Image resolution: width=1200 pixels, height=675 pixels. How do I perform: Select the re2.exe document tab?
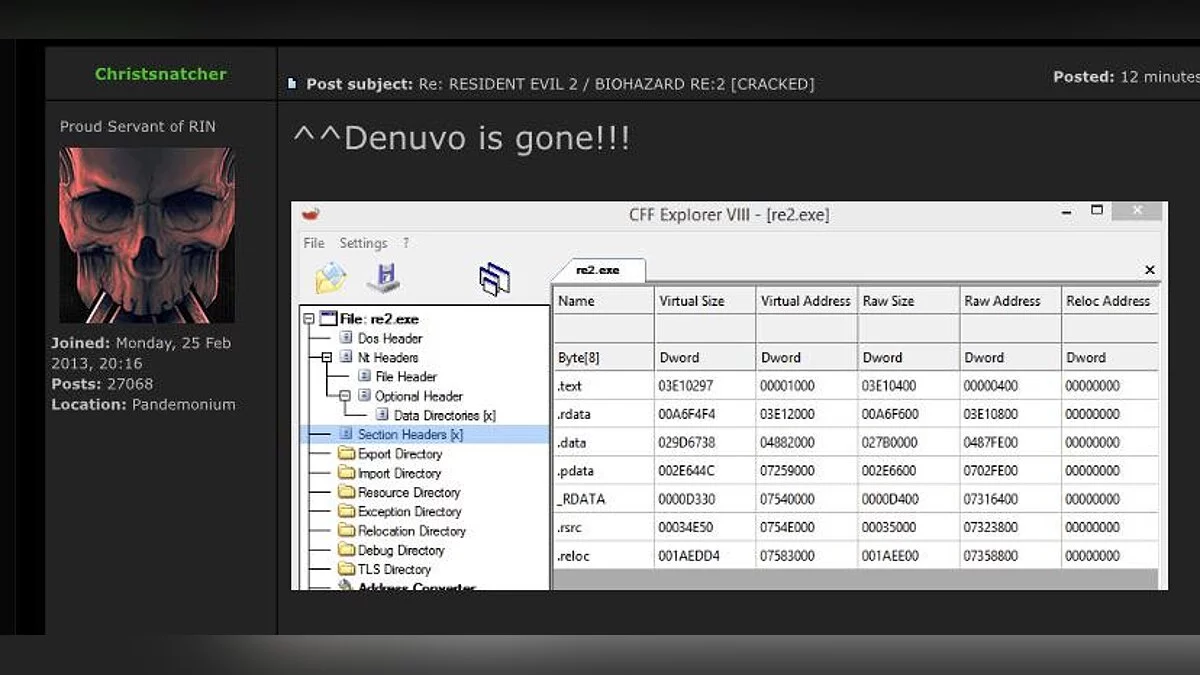point(598,270)
